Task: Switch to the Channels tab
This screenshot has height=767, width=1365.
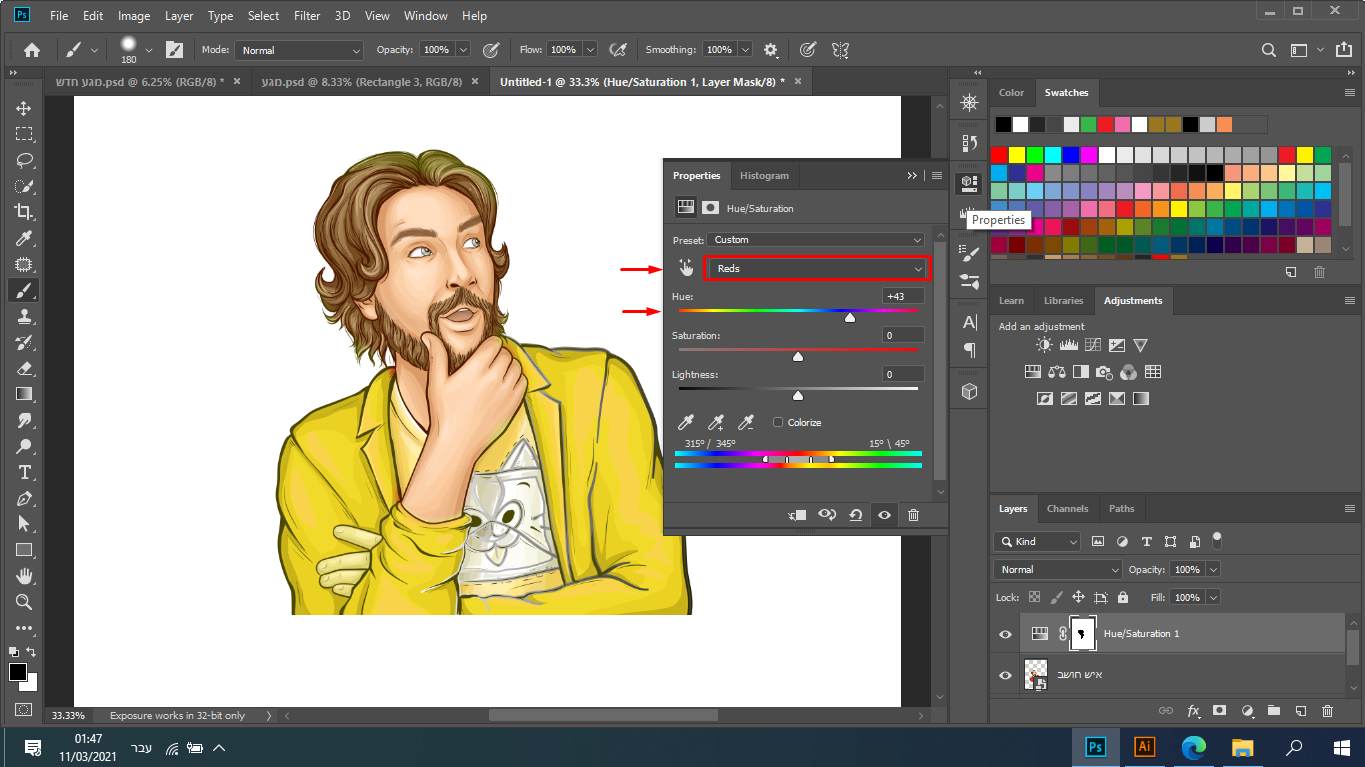Action: pos(1067,509)
